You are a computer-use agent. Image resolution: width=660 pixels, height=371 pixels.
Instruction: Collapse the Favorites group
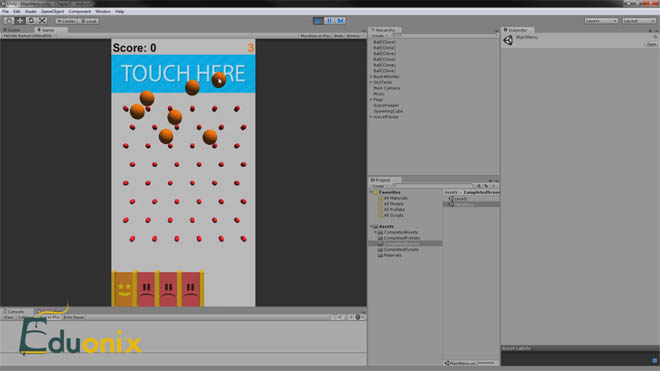click(x=371, y=192)
